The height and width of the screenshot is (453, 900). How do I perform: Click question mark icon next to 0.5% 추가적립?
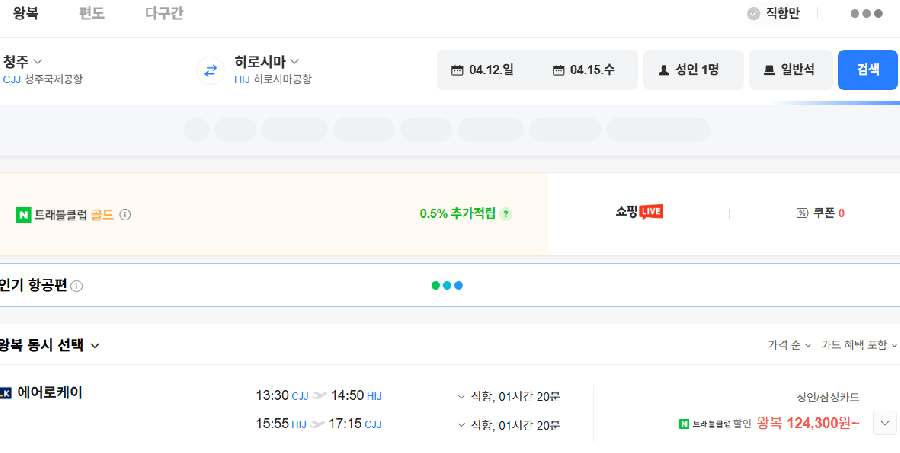point(506,214)
